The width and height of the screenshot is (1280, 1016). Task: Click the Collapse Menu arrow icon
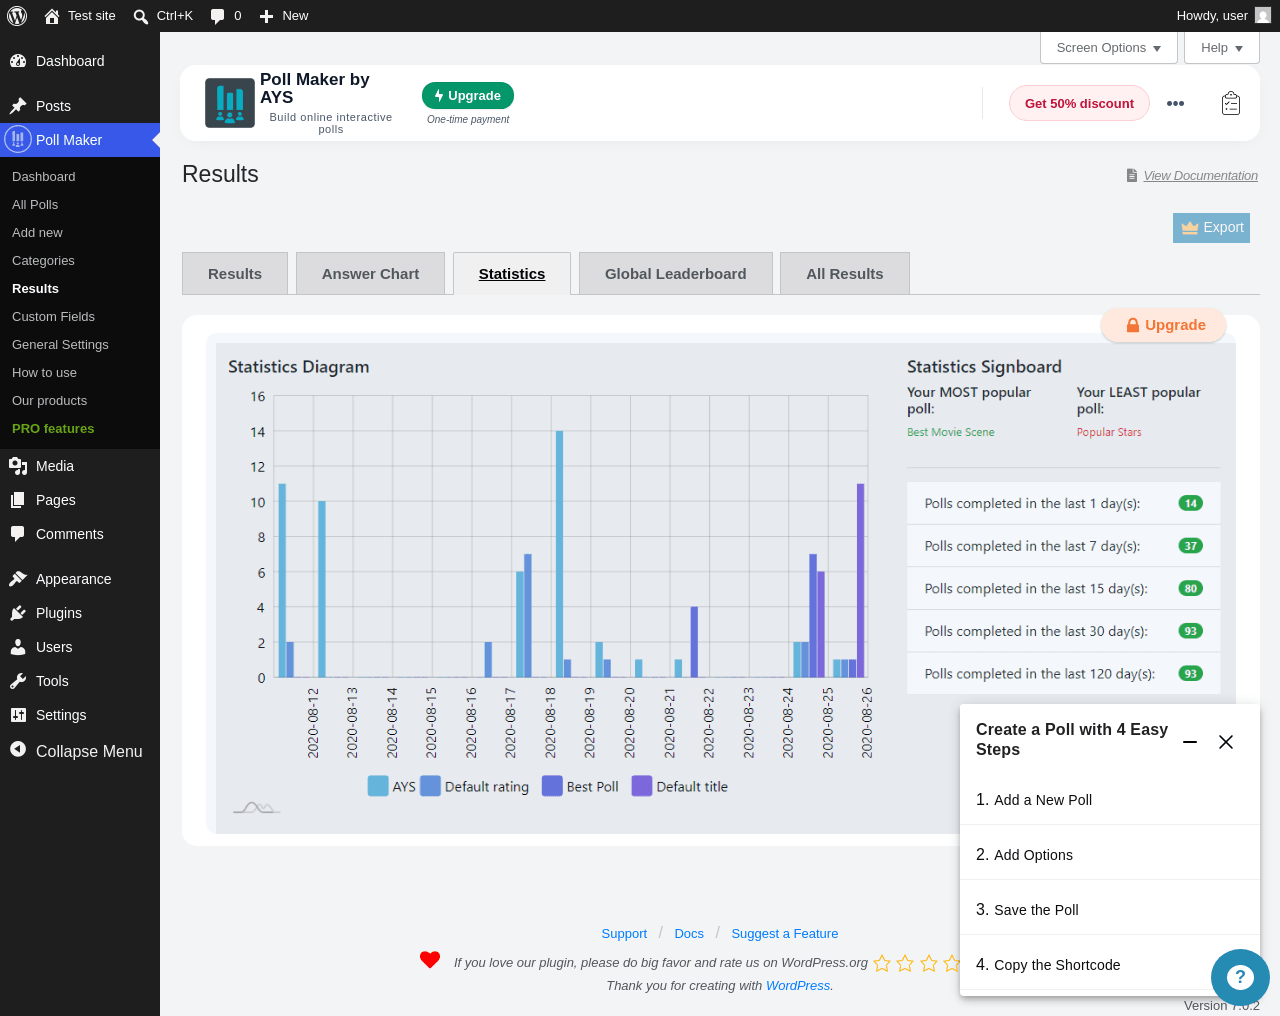(18, 749)
